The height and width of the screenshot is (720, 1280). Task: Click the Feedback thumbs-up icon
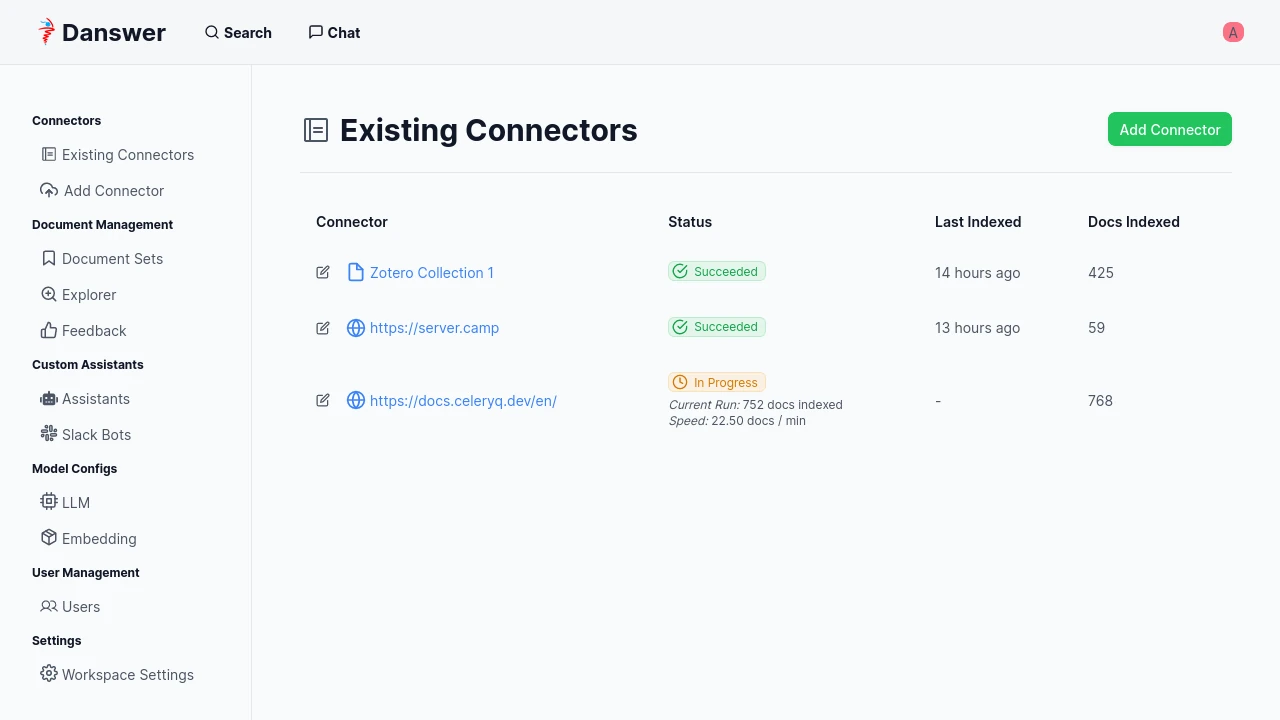49,330
